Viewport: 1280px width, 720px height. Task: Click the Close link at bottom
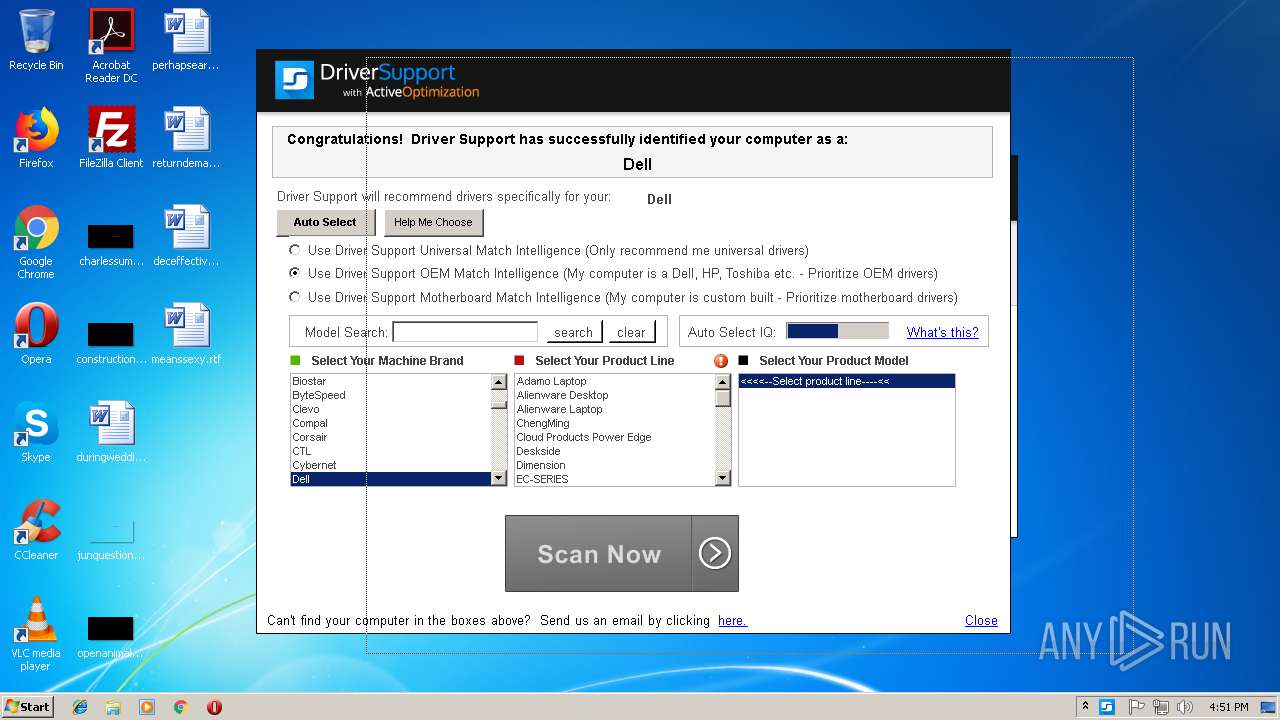(x=981, y=620)
